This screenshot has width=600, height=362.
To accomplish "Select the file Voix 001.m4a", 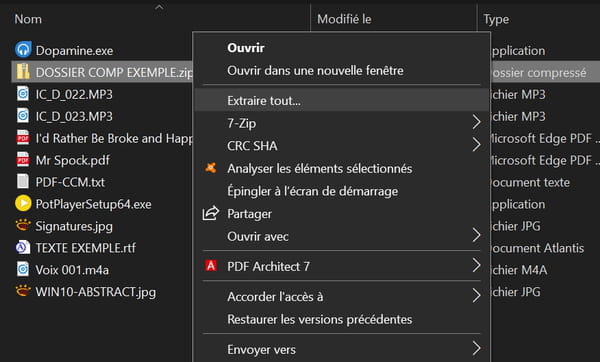I will [72, 270].
